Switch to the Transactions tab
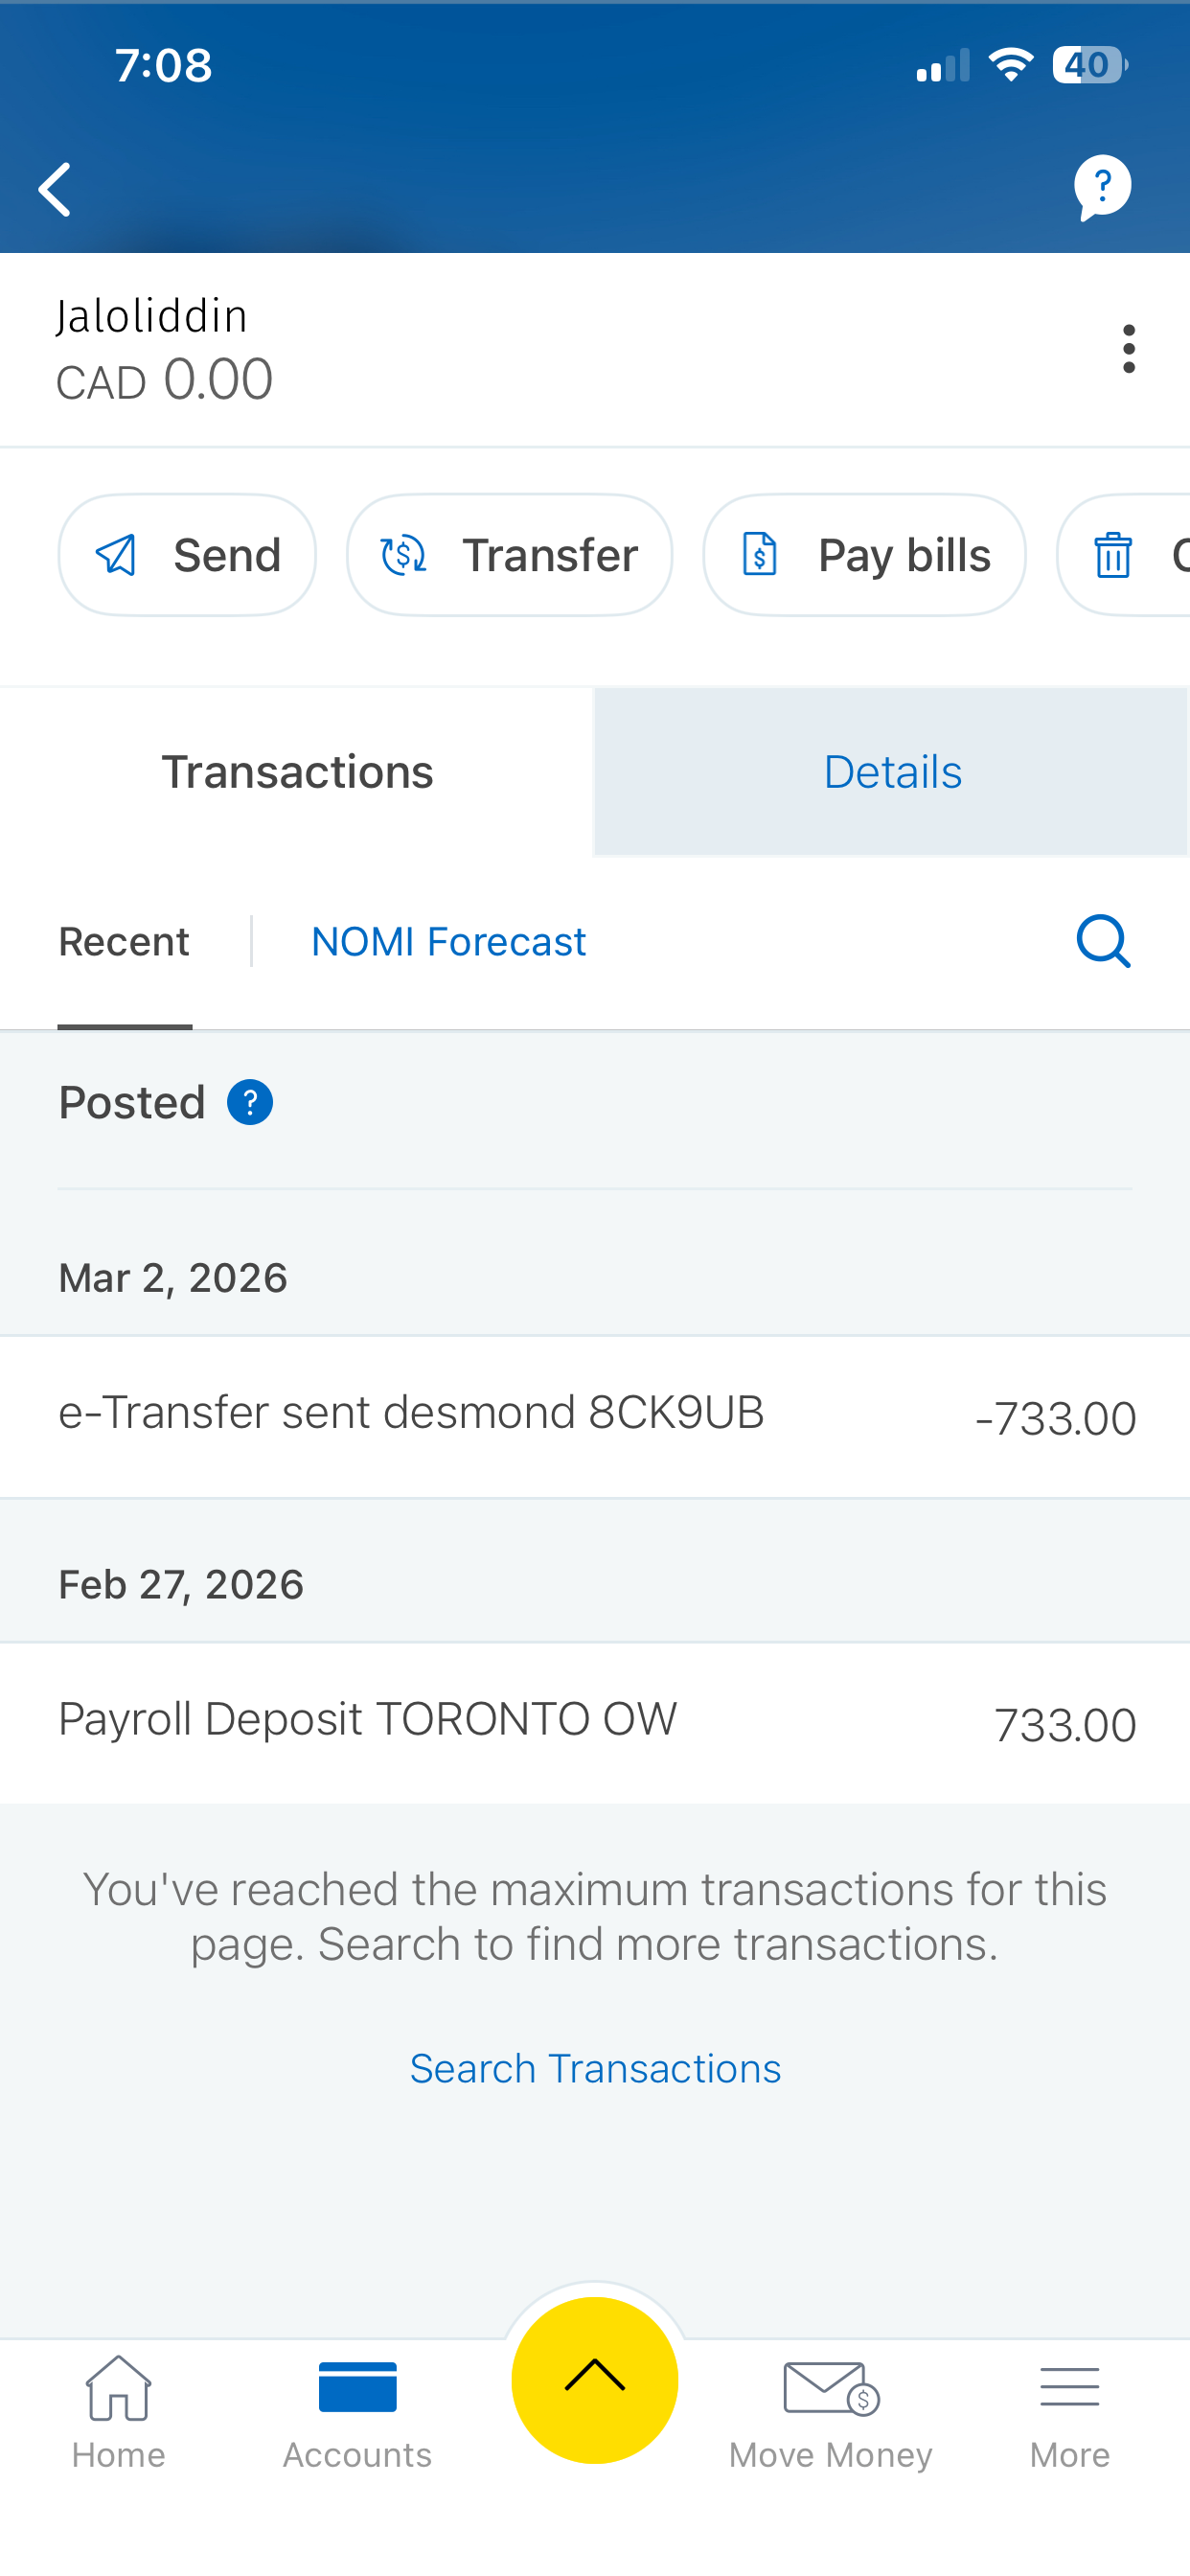 [297, 772]
